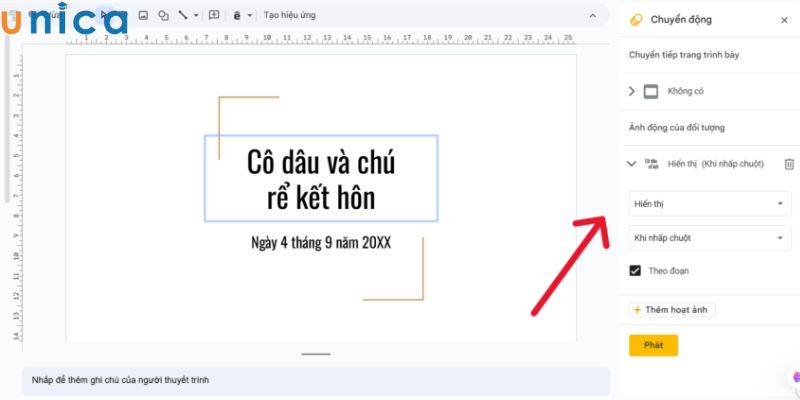The image size is (800, 400).
Task: Open the shape insertion tool
Action: (x=163, y=15)
